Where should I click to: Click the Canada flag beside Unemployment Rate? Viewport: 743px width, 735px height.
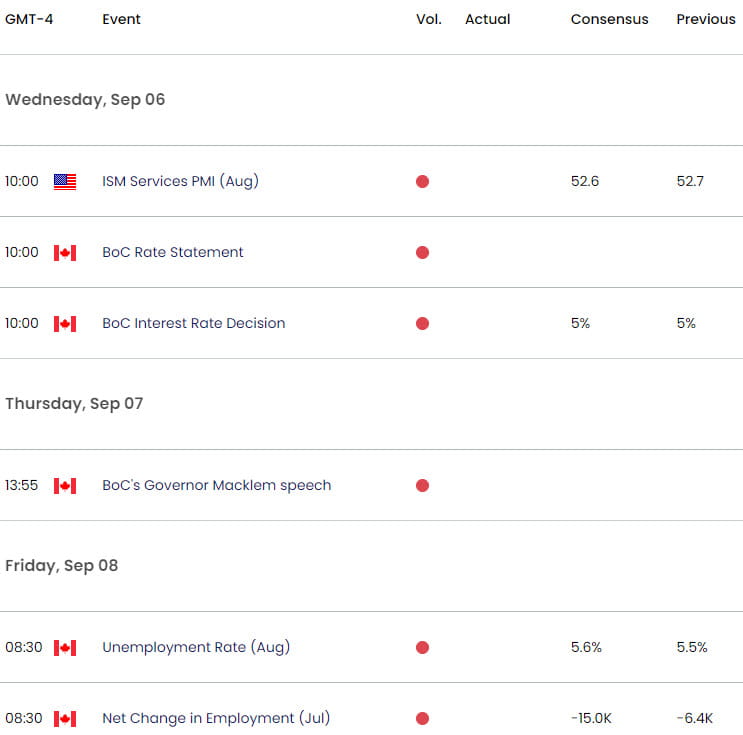[65, 648]
